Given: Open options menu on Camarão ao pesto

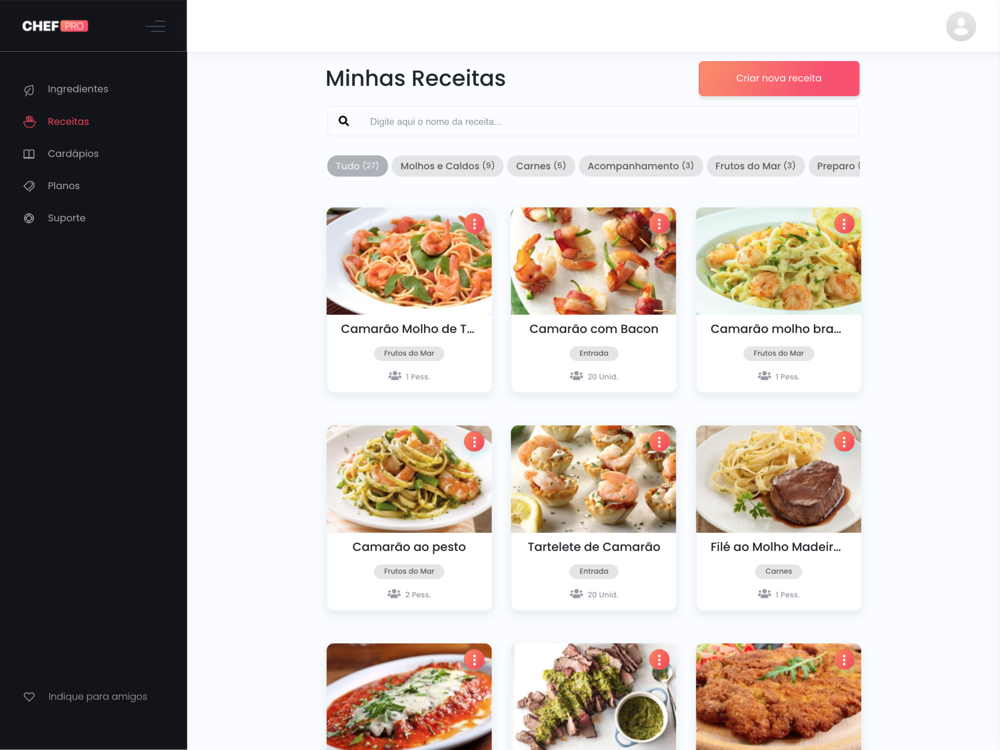Looking at the screenshot, I should [x=474, y=441].
